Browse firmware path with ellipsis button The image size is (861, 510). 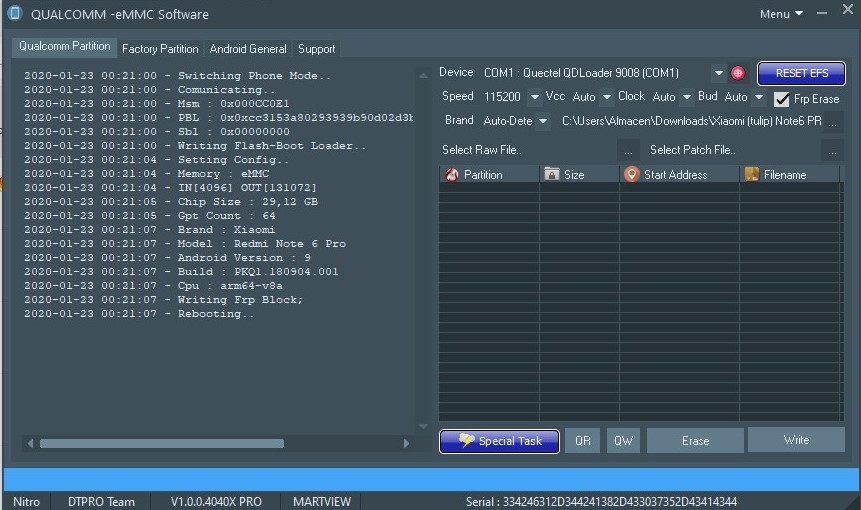pos(832,122)
